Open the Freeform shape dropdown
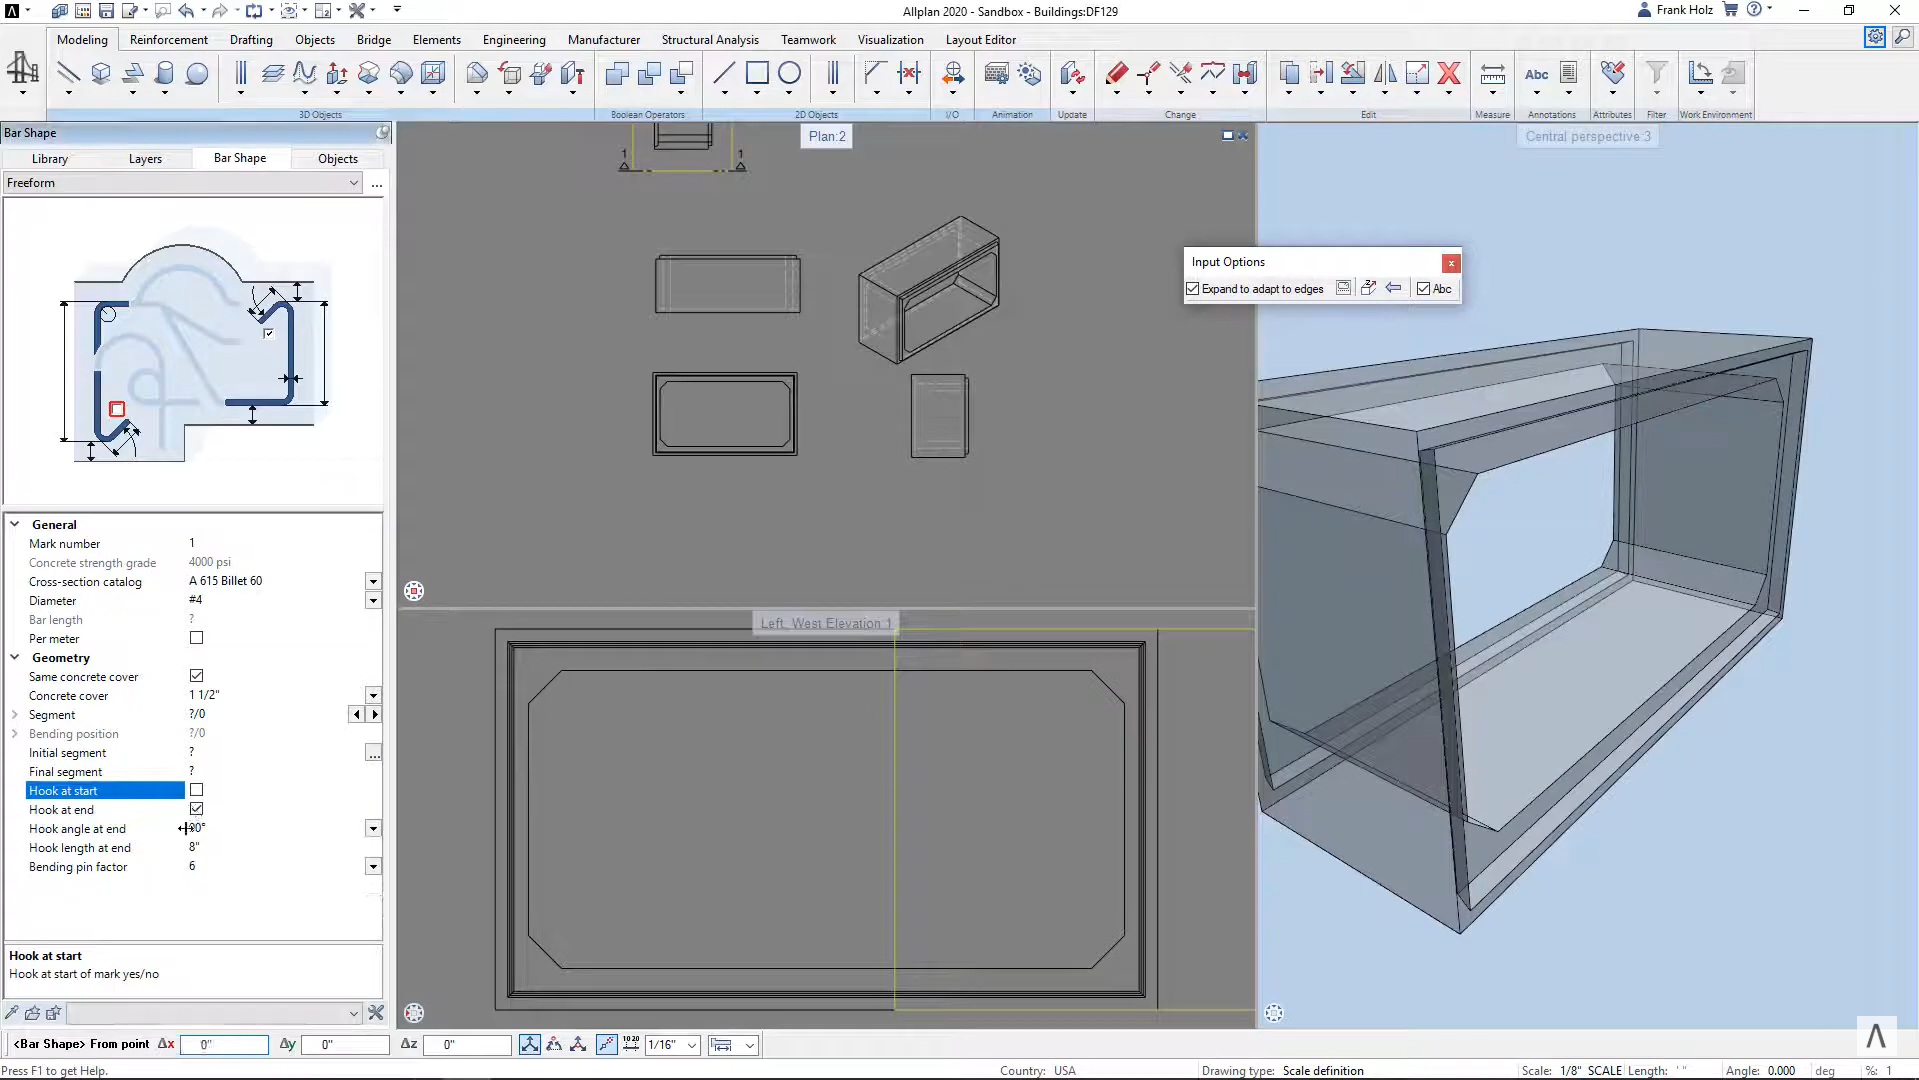The width and height of the screenshot is (1919, 1080). [353, 182]
